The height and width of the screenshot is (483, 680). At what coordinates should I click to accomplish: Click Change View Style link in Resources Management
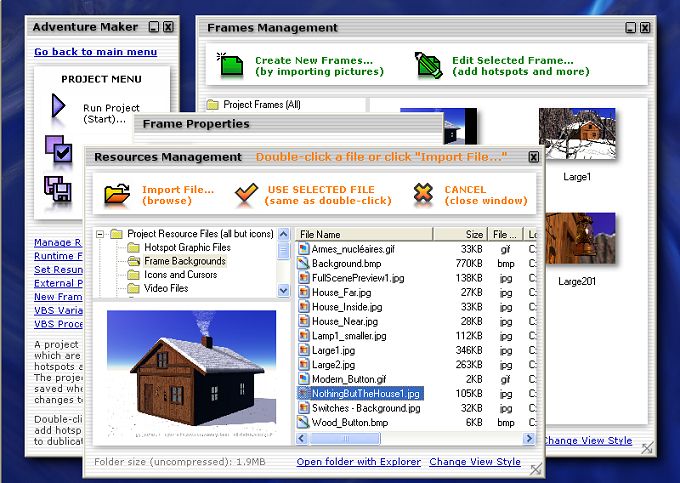pos(474,462)
